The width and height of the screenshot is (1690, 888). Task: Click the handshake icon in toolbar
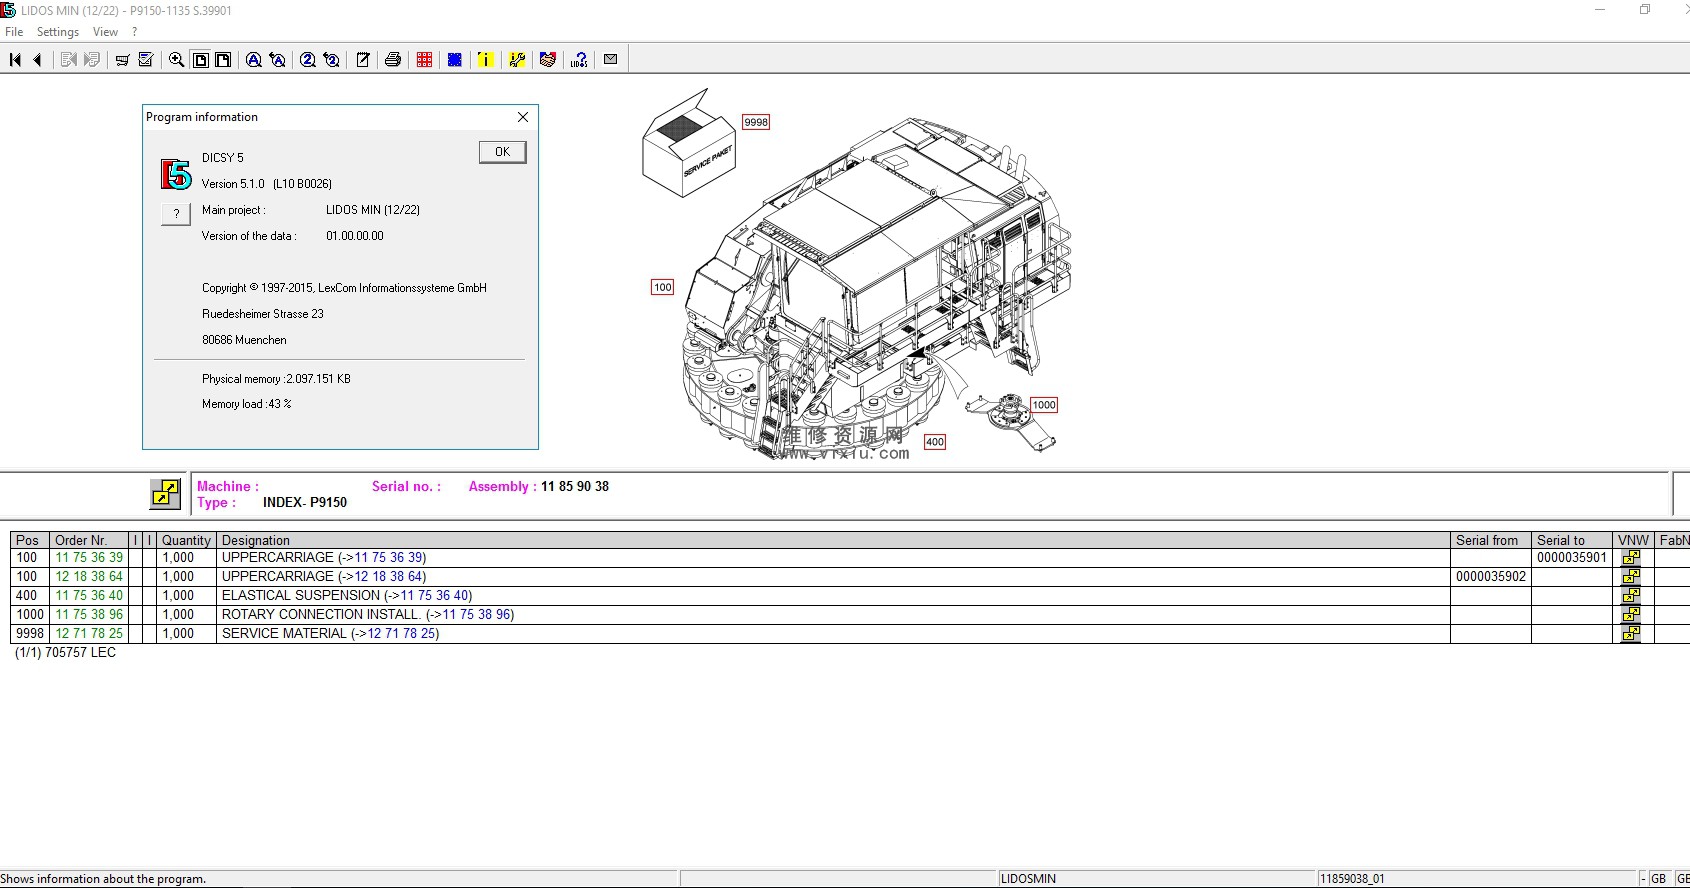click(x=547, y=60)
